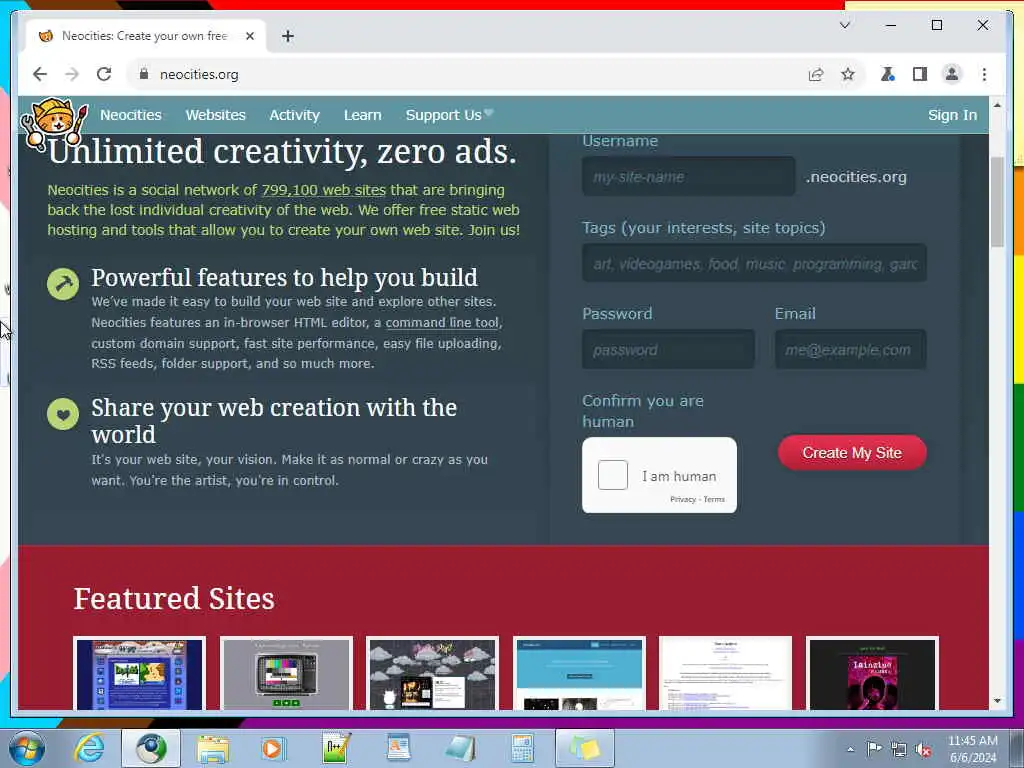Open the Activity nav item
This screenshot has width=1024, height=768.
tap(295, 115)
